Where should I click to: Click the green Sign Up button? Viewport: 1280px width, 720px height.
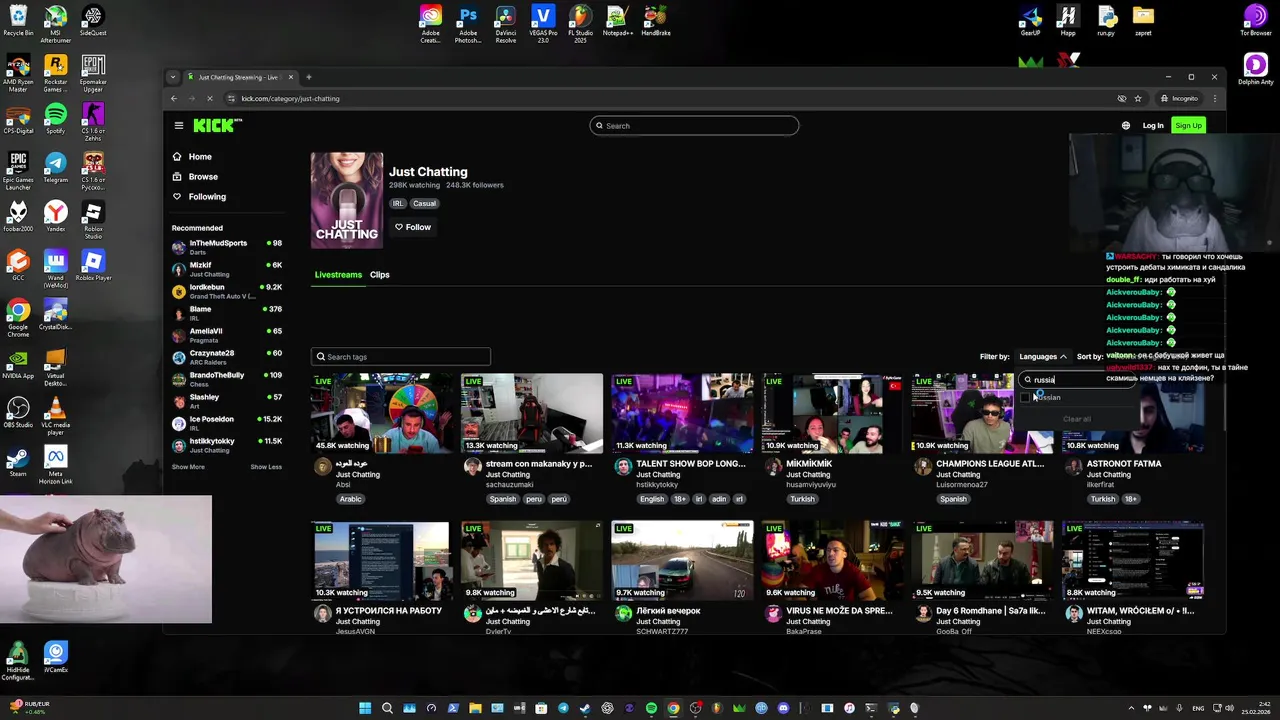1188,125
